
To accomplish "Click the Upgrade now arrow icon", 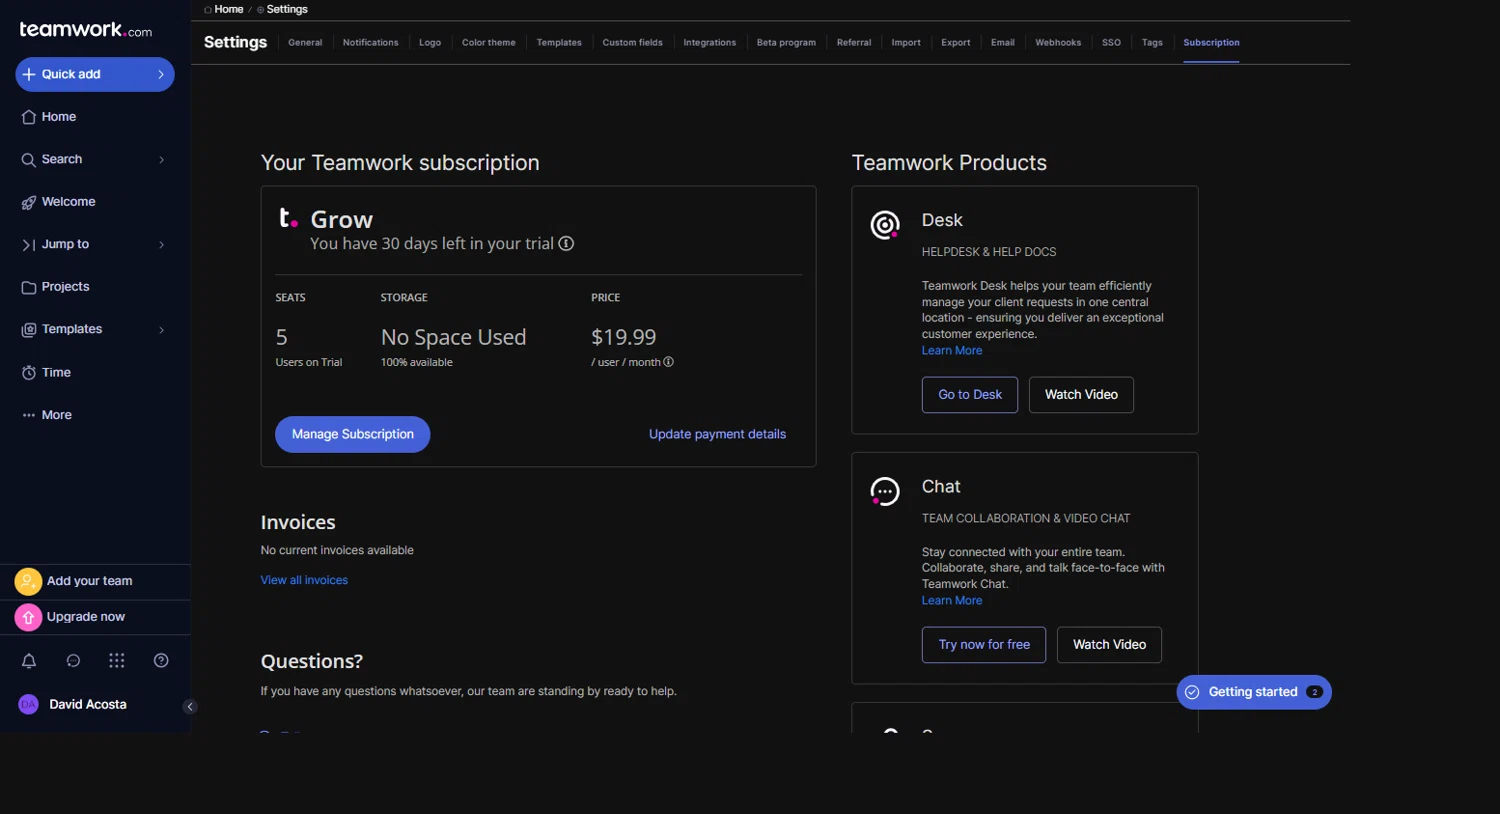I will (x=28, y=617).
